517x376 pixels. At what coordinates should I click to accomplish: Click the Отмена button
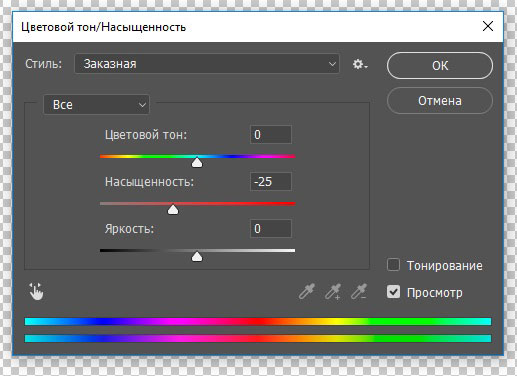[440, 101]
